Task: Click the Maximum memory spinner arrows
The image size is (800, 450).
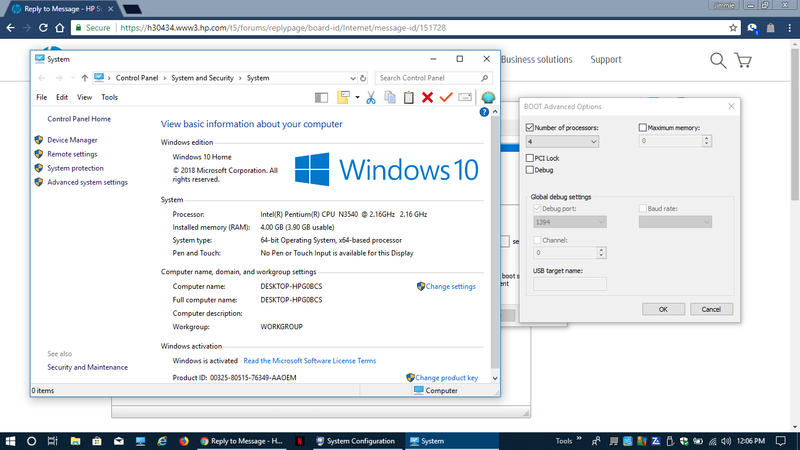Action: pos(707,141)
